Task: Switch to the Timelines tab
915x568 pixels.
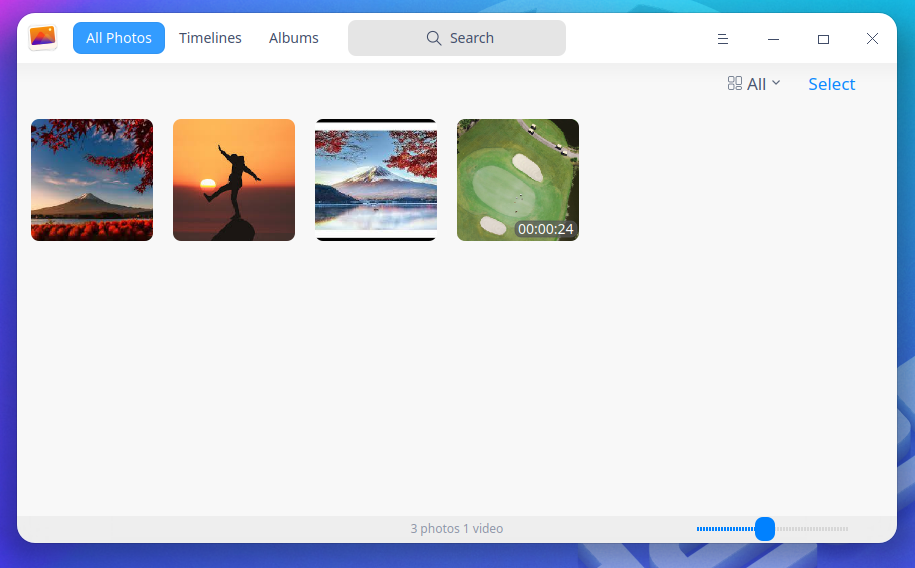Action: 210,38
